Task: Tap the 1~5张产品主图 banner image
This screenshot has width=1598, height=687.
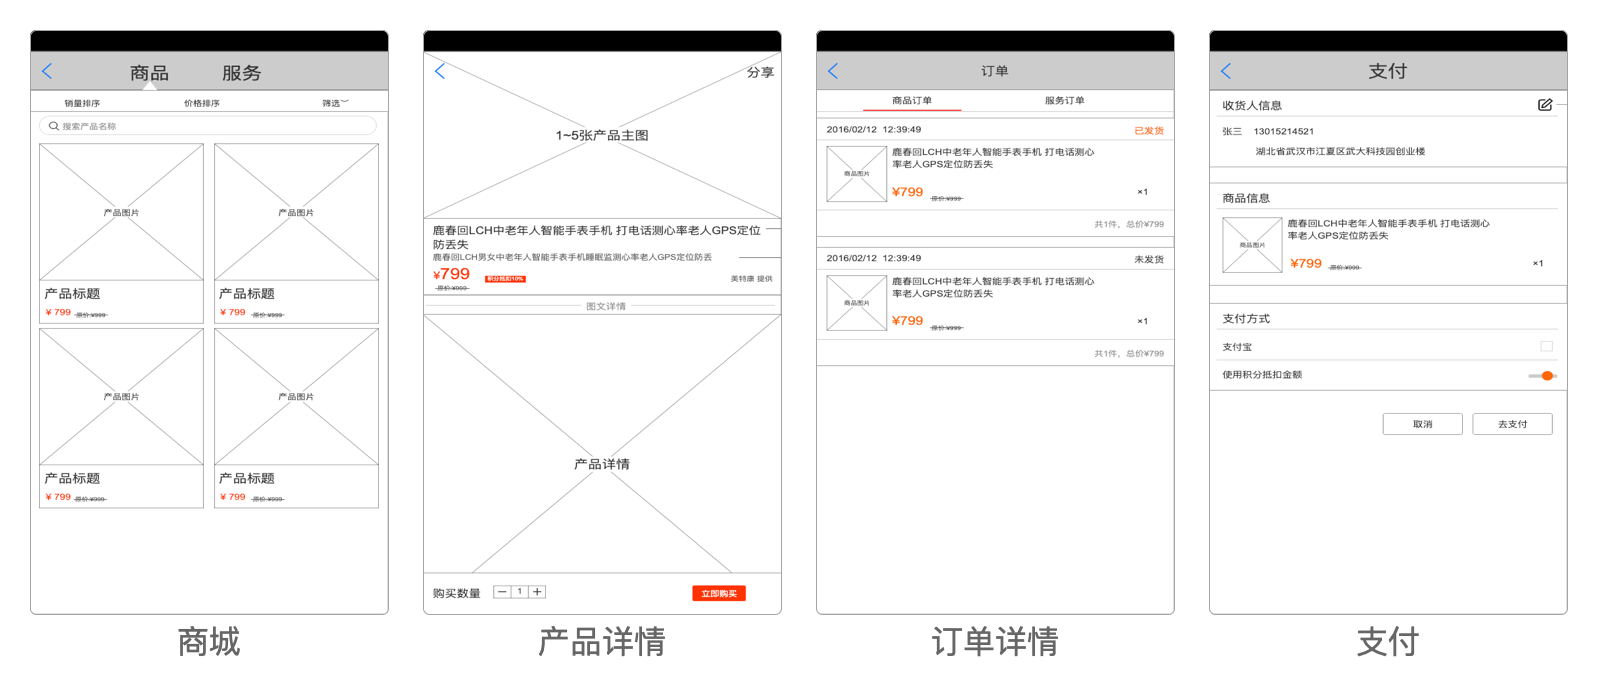Action: coord(602,135)
